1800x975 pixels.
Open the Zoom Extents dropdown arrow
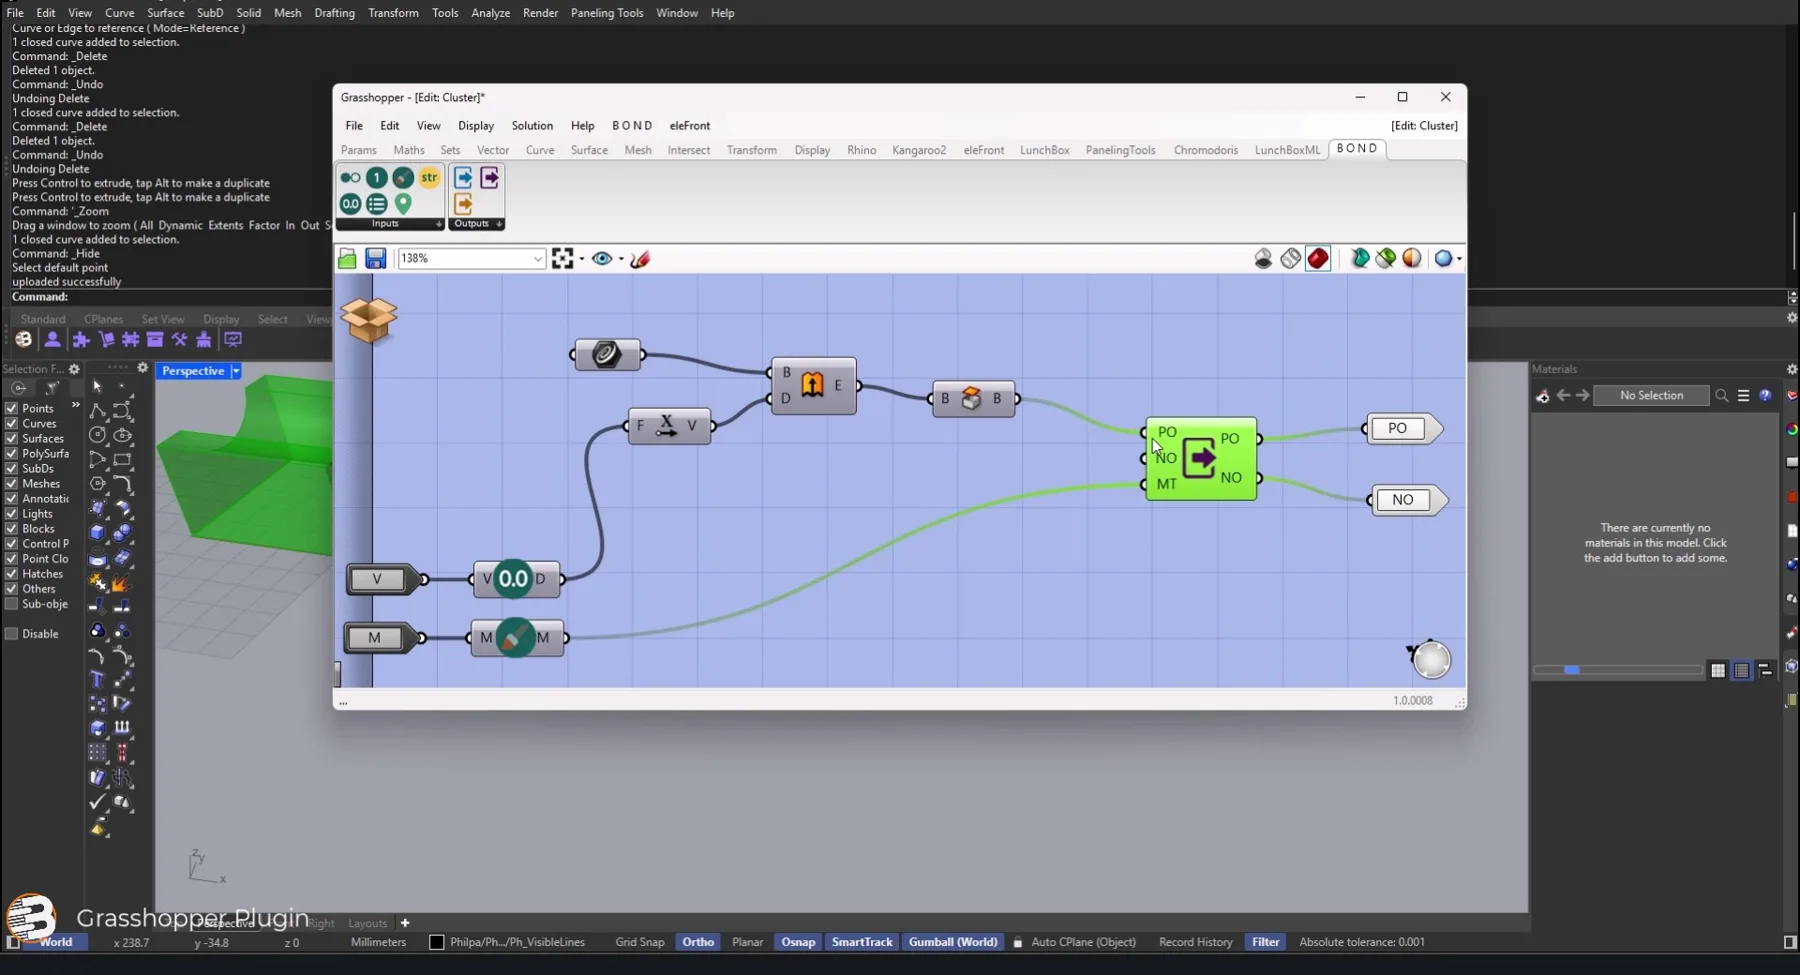tap(582, 259)
